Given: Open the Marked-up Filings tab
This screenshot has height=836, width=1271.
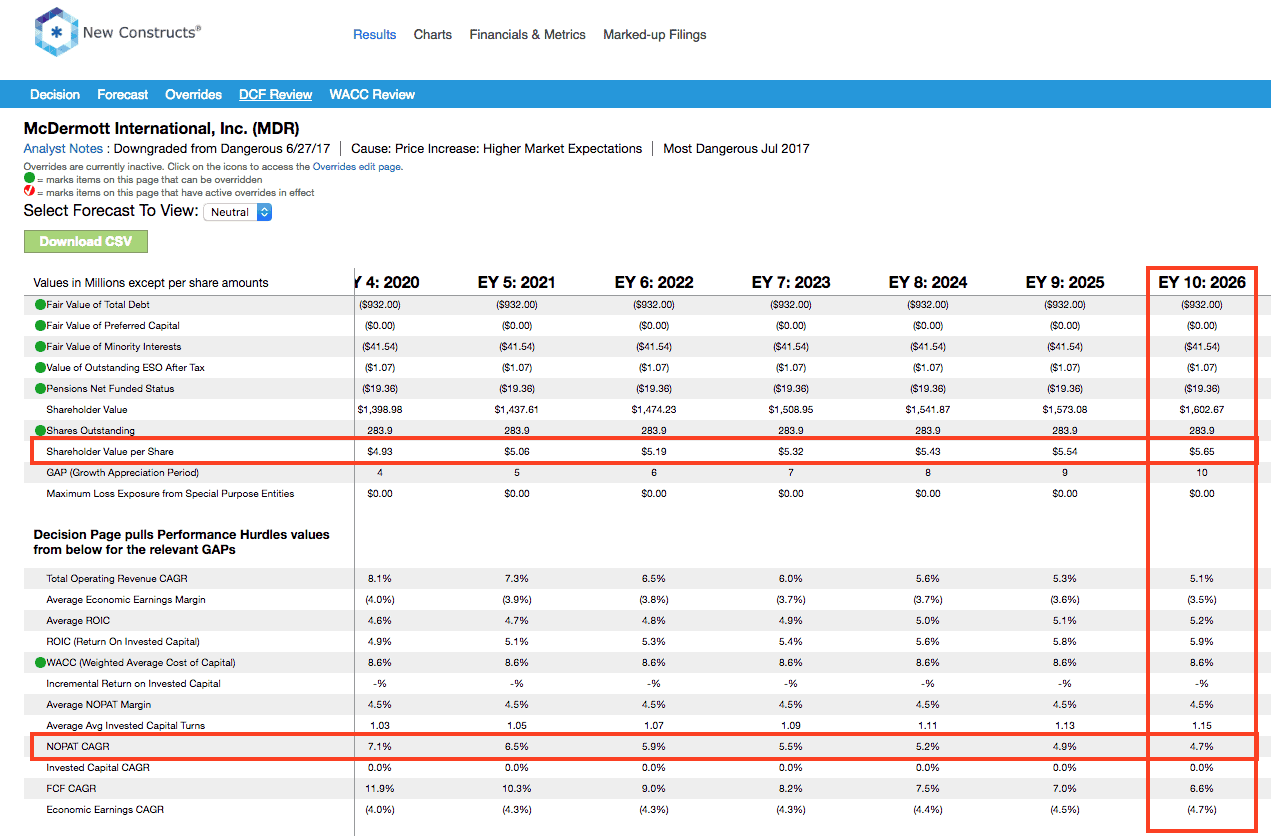Looking at the screenshot, I should click(655, 34).
